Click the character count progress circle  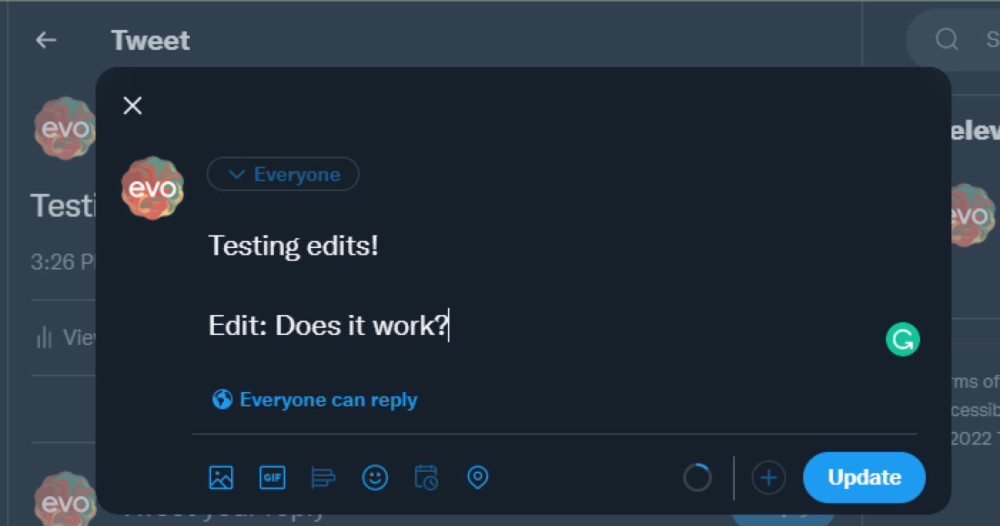point(697,478)
